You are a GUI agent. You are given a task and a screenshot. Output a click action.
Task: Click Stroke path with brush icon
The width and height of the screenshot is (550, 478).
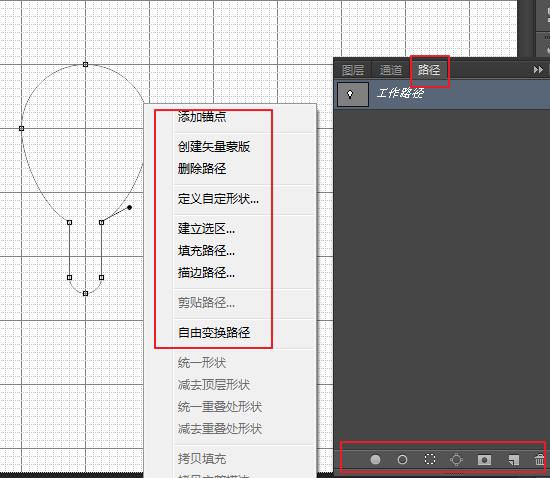coord(402,459)
